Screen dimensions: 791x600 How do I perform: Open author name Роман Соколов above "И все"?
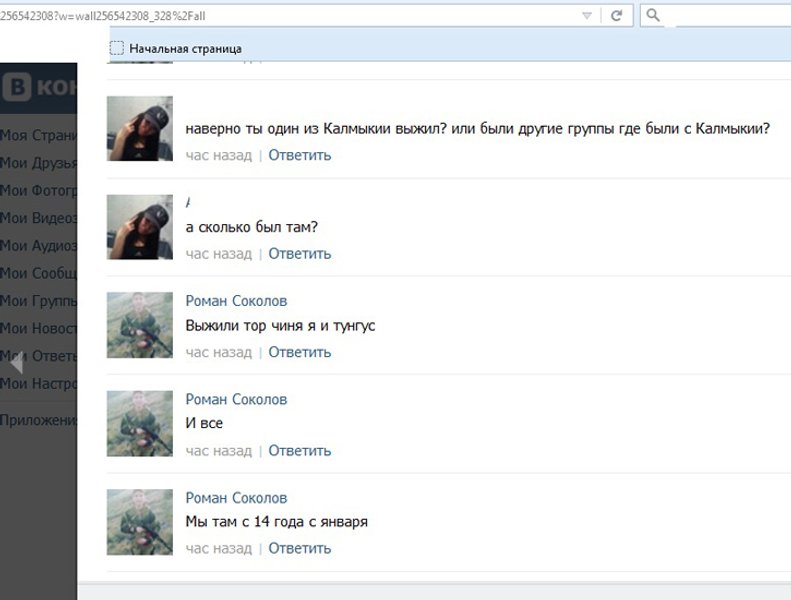tap(236, 399)
